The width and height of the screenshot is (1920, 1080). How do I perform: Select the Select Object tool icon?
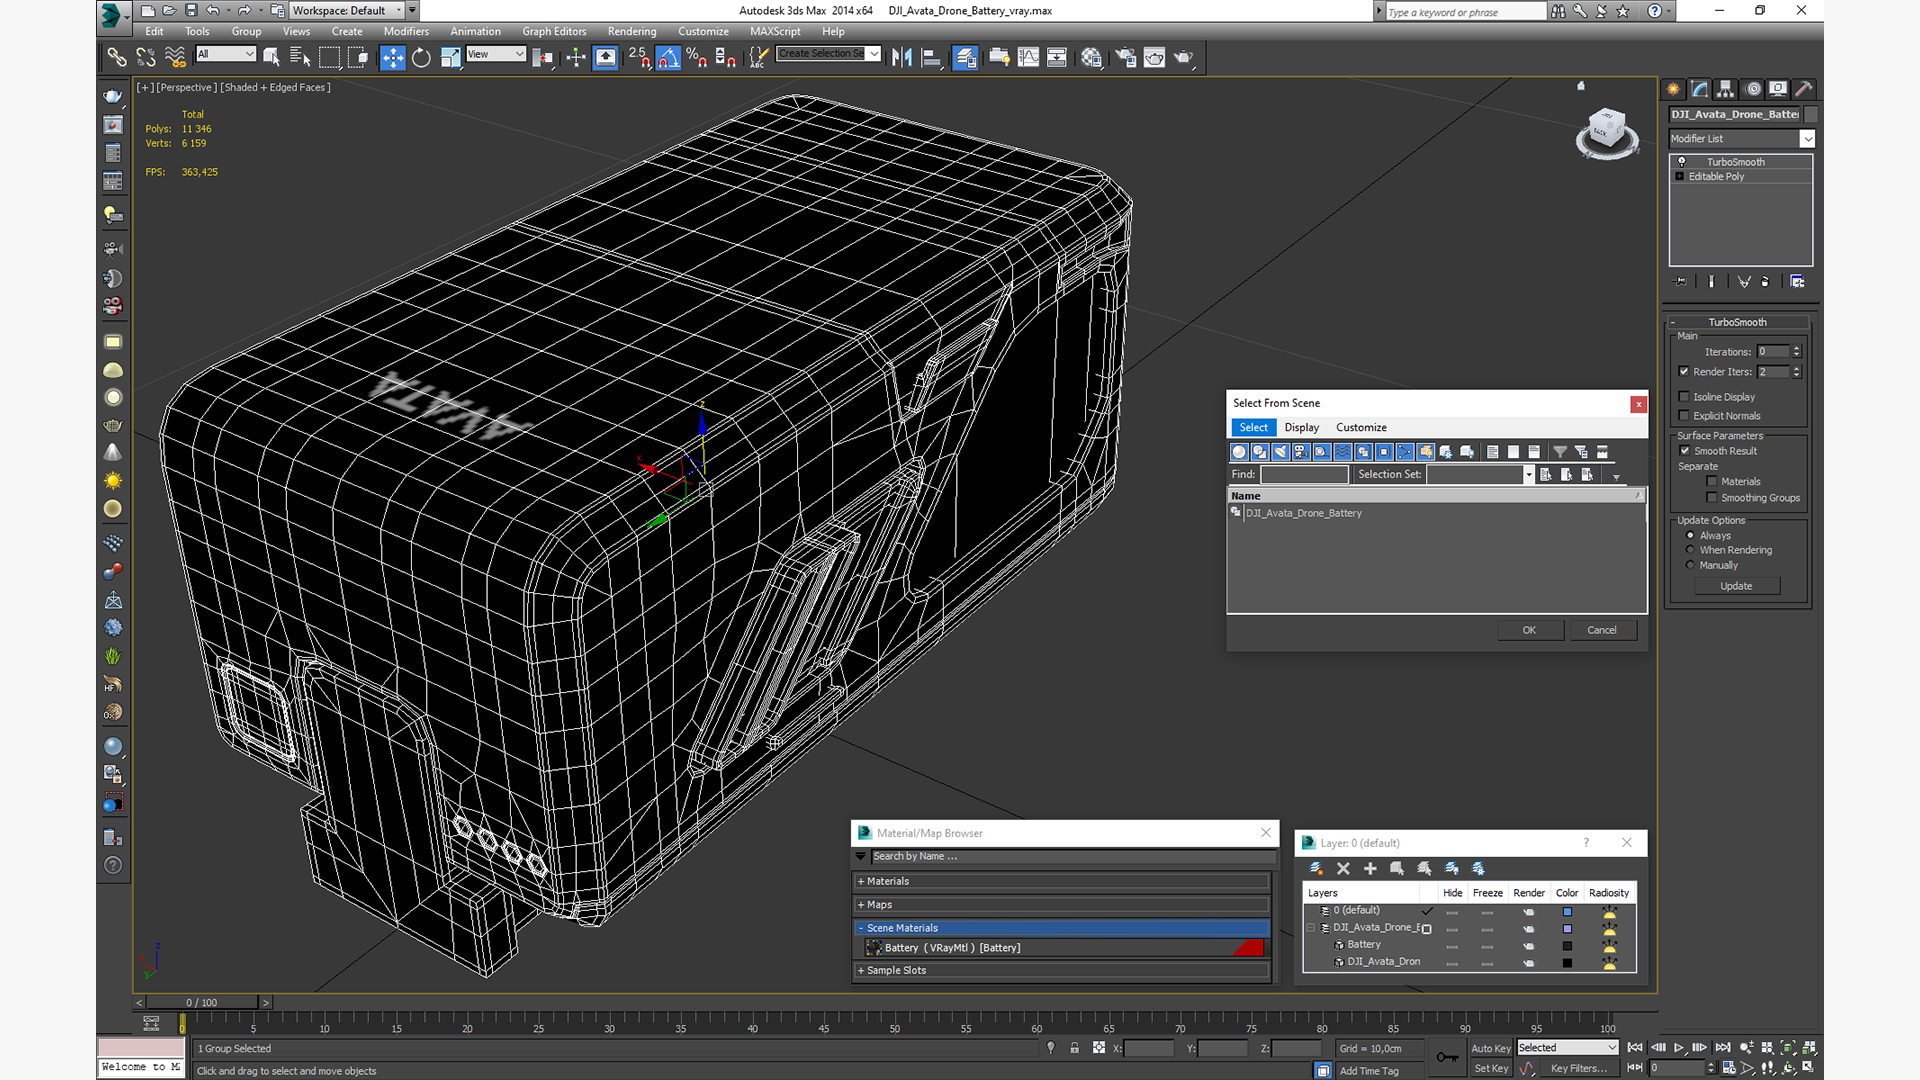pyautogui.click(x=273, y=55)
